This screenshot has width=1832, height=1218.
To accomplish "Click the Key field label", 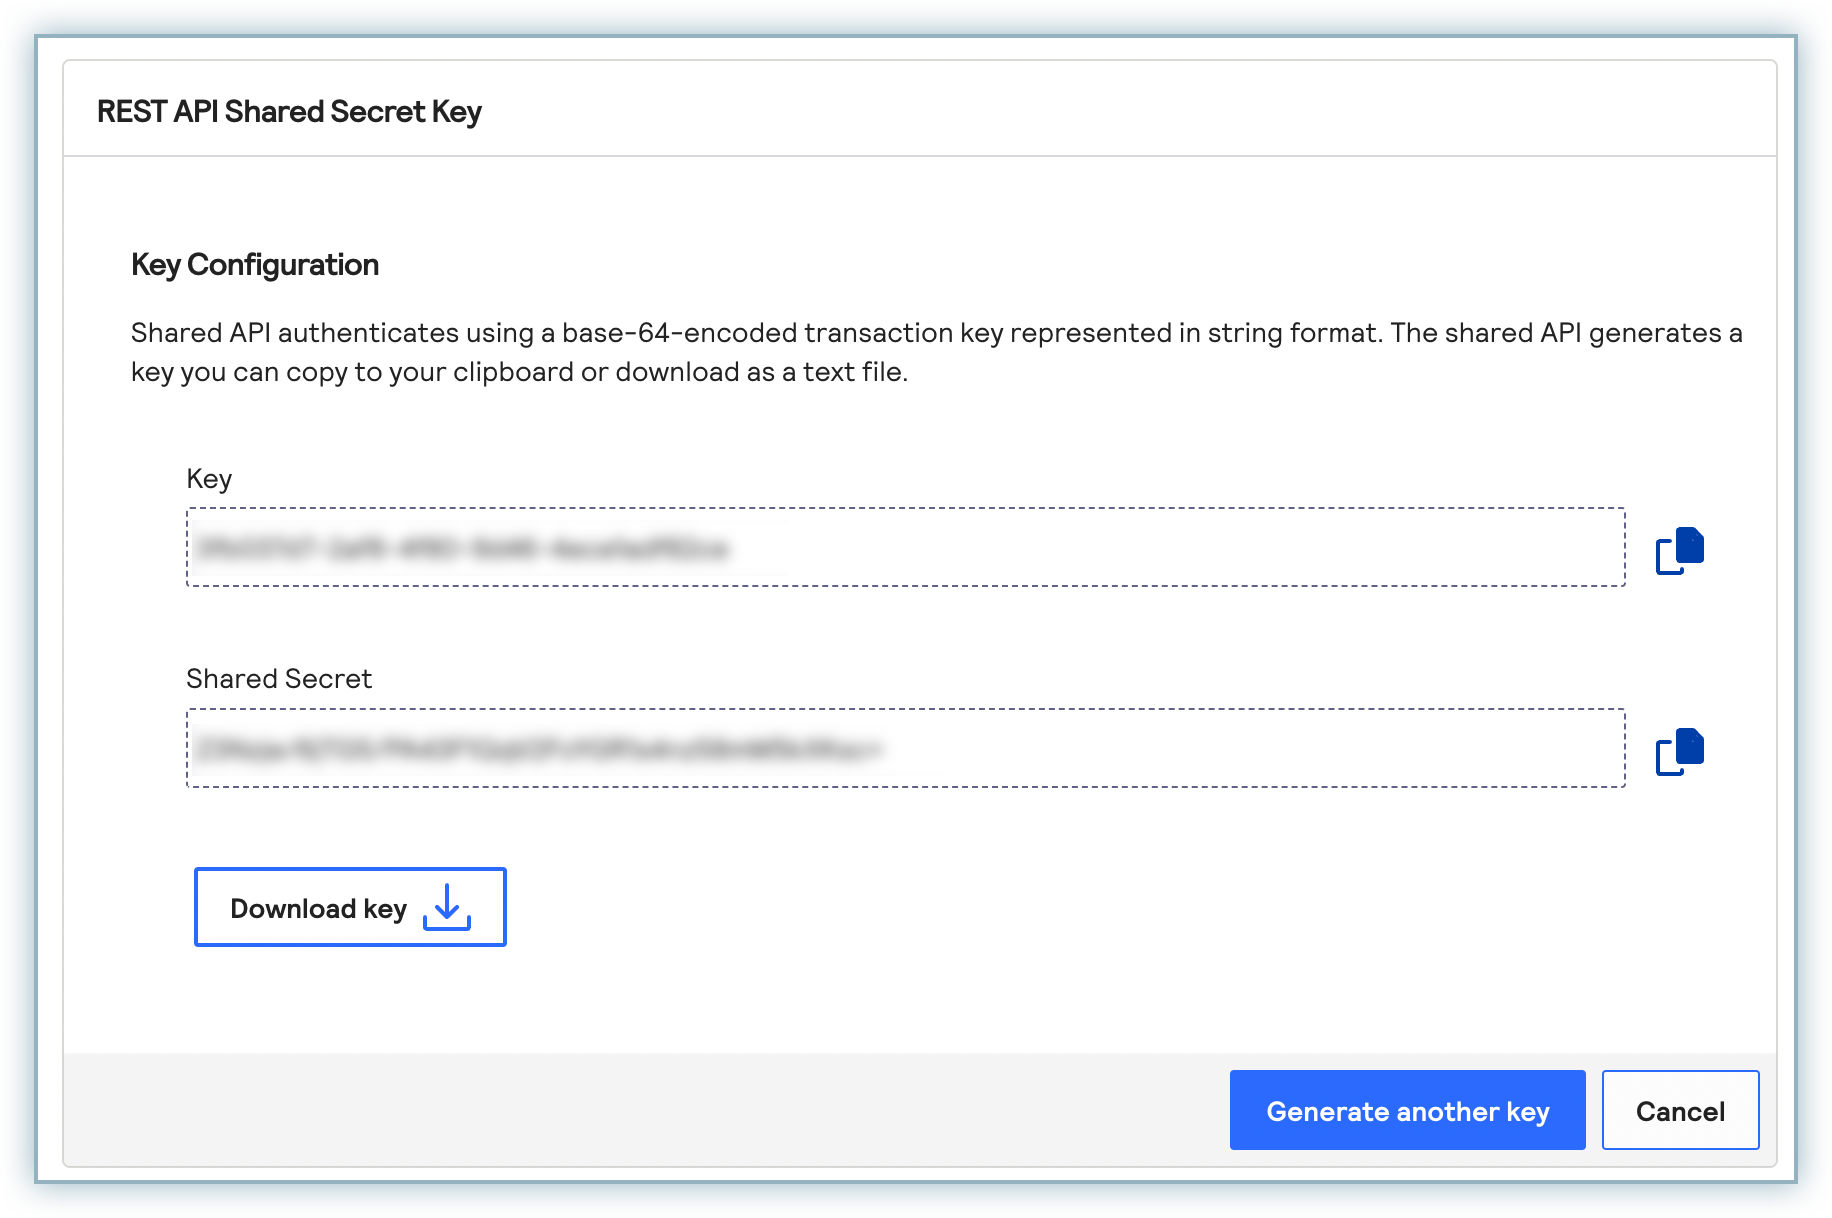I will [x=209, y=479].
